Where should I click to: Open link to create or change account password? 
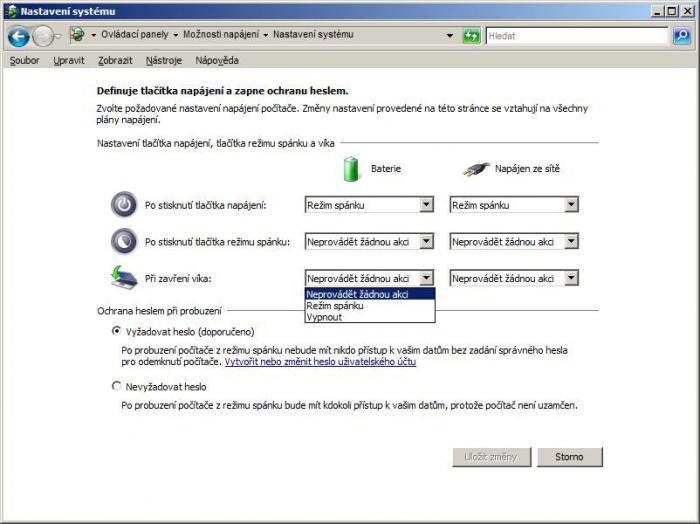click(320, 361)
